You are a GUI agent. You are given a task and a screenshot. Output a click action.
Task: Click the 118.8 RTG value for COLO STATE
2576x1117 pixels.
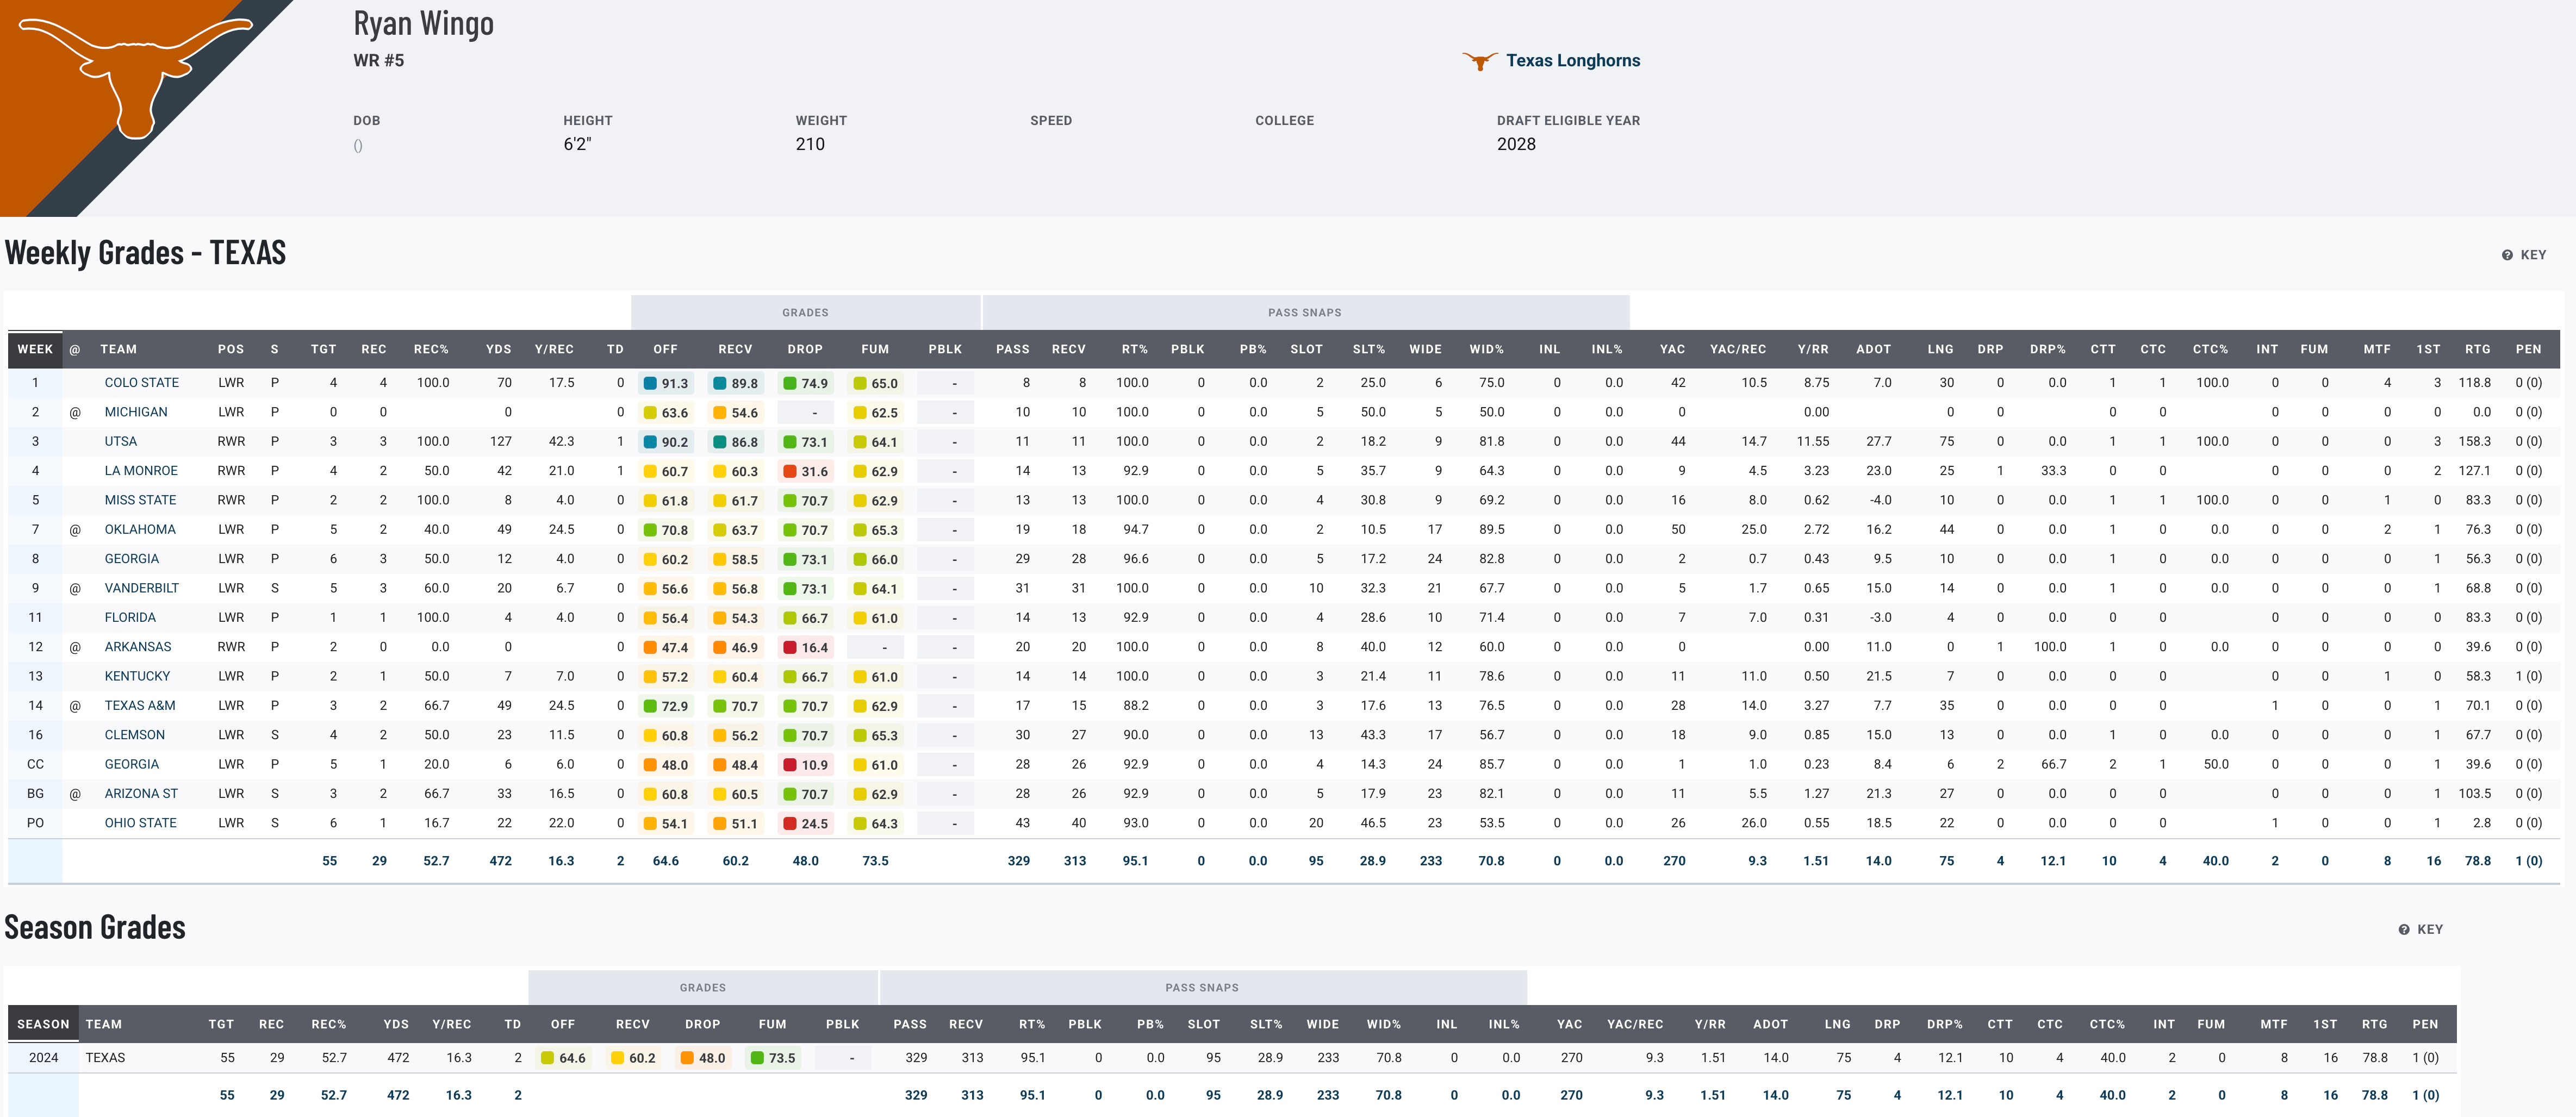(2475, 383)
